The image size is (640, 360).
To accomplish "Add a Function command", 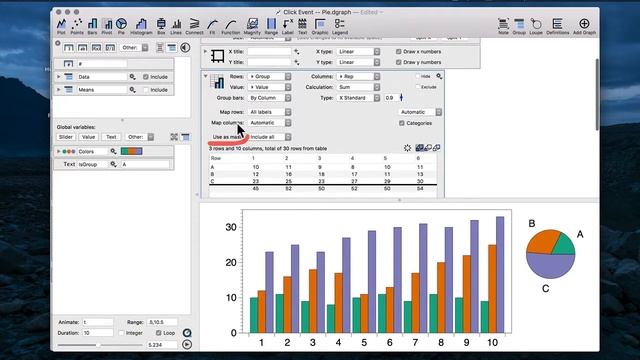I will 231,26.
